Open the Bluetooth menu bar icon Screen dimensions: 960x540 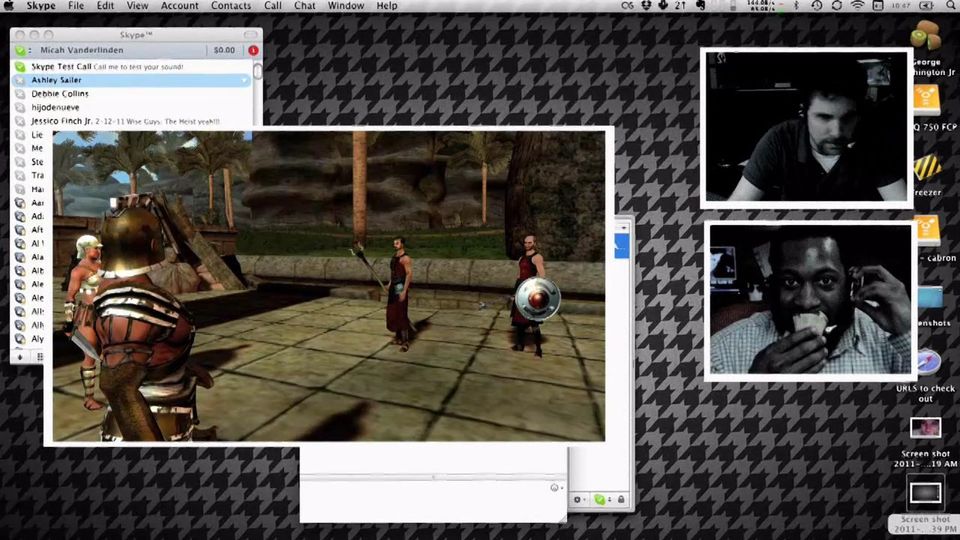point(796,6)
